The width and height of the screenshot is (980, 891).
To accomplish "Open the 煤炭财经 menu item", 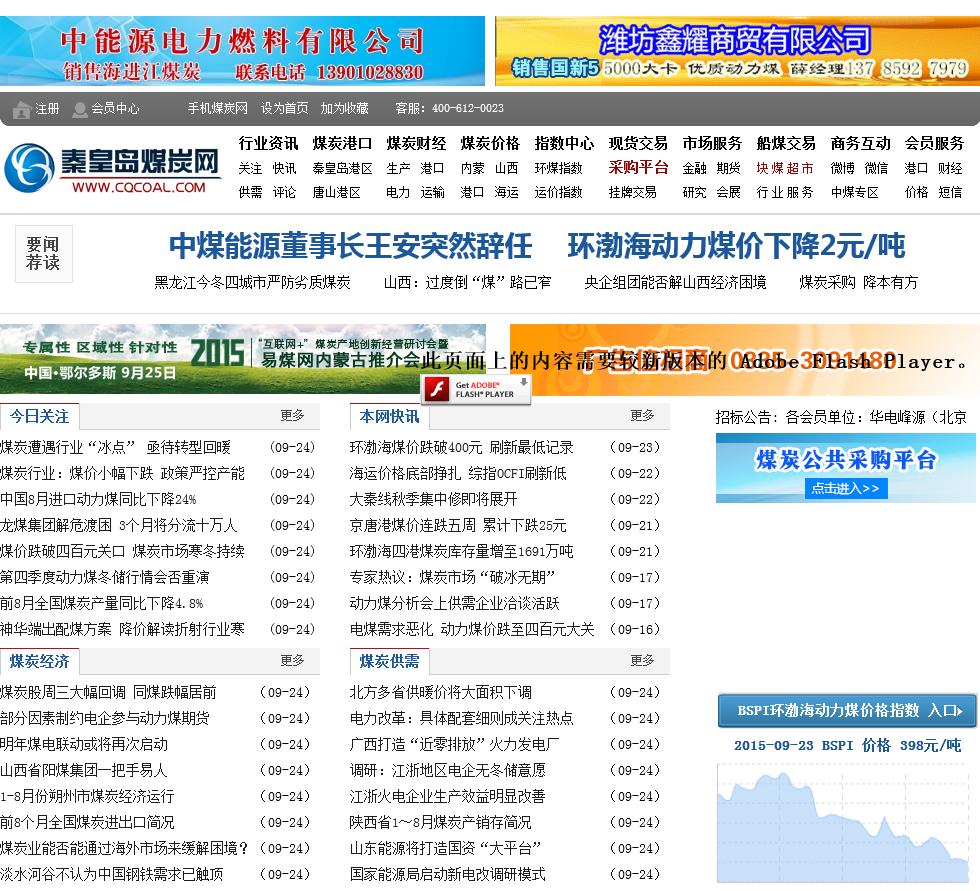I will pyautogui.click(x=416, y=144).
